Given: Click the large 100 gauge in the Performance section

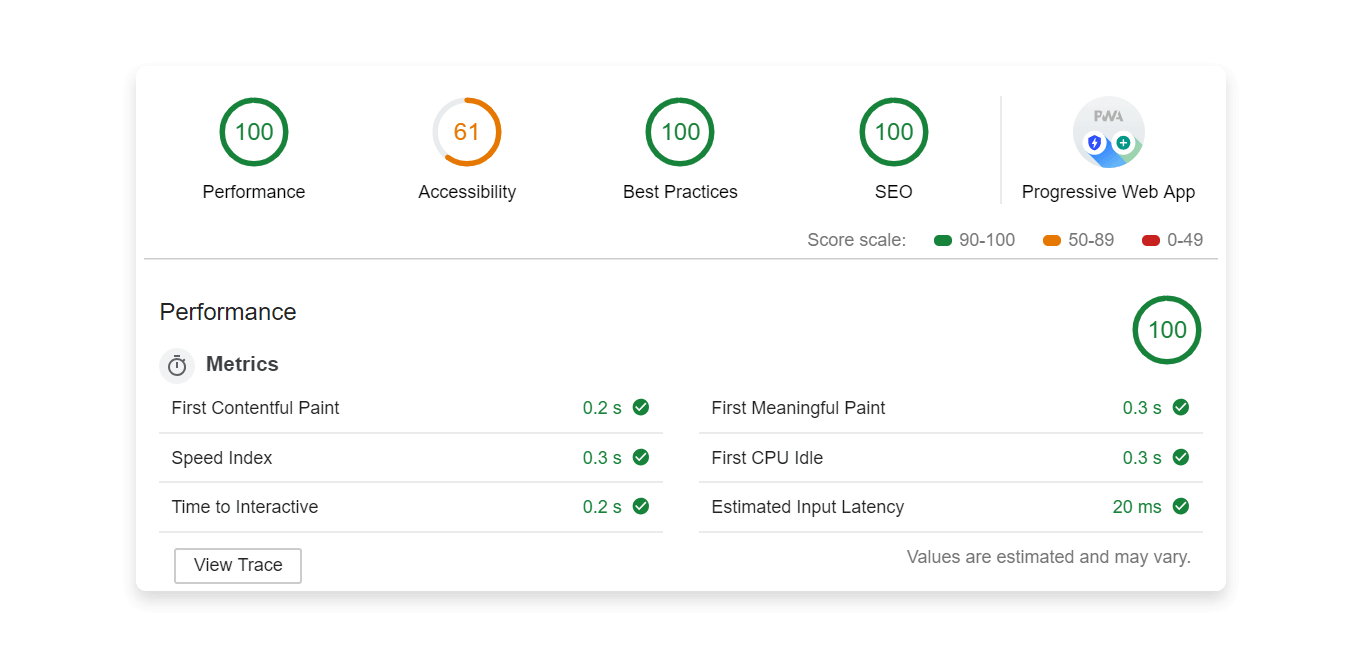Looking at the screenshot, I should pos(1166,330).
